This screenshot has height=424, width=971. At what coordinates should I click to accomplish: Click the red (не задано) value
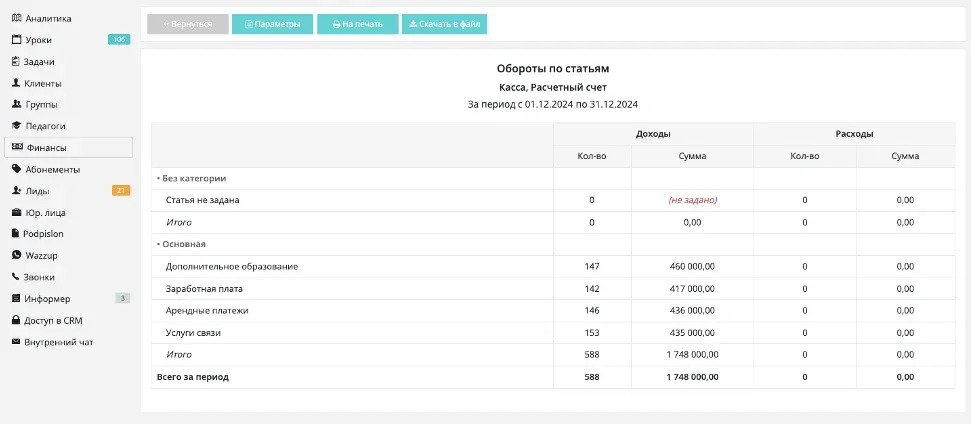(692, 200)
